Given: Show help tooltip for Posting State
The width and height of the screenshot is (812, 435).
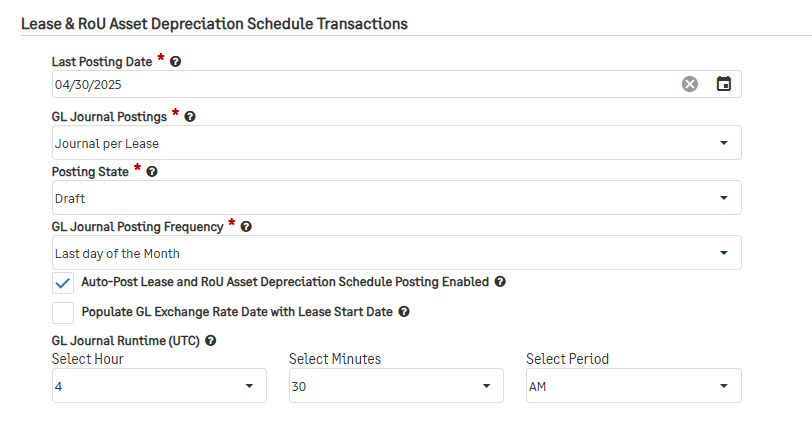Looking at the screenshot, I should click(x=152, y=171).
